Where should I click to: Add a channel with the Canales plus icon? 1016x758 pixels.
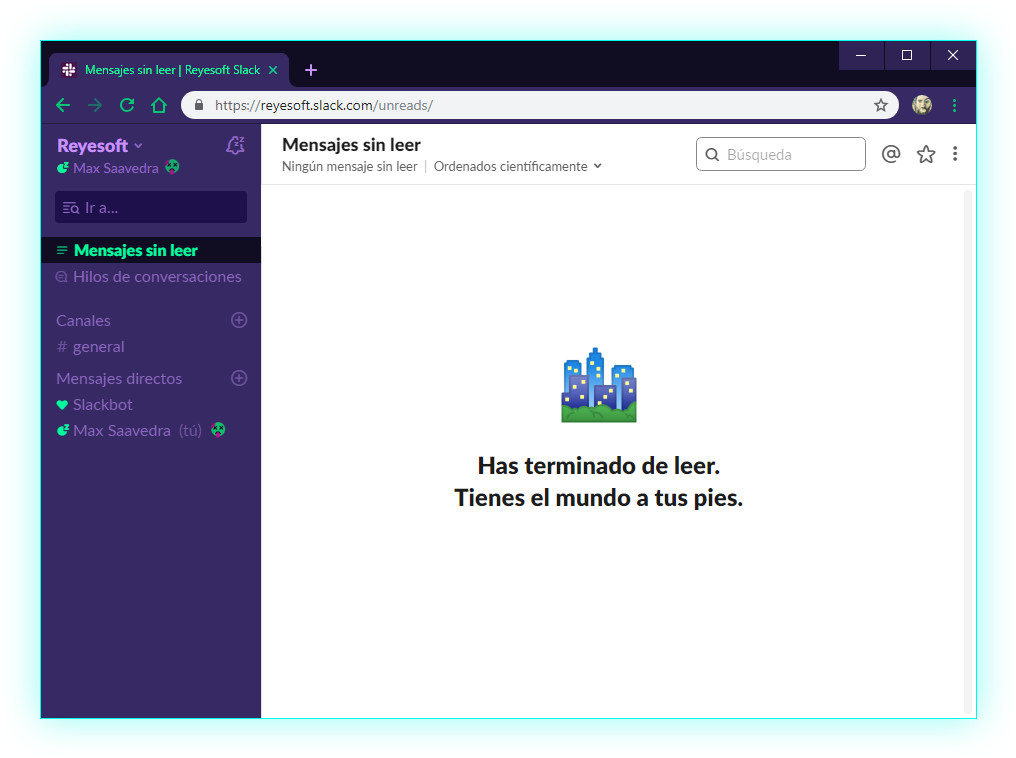(239, 320)
